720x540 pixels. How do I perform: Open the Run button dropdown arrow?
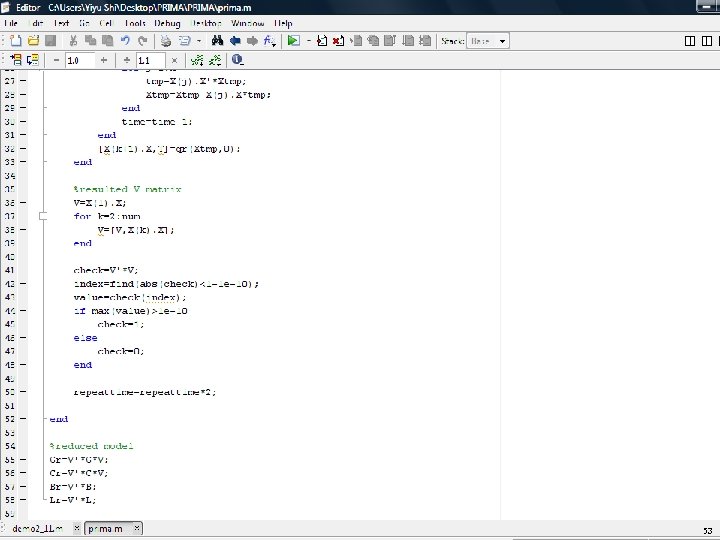click(309, 41)
